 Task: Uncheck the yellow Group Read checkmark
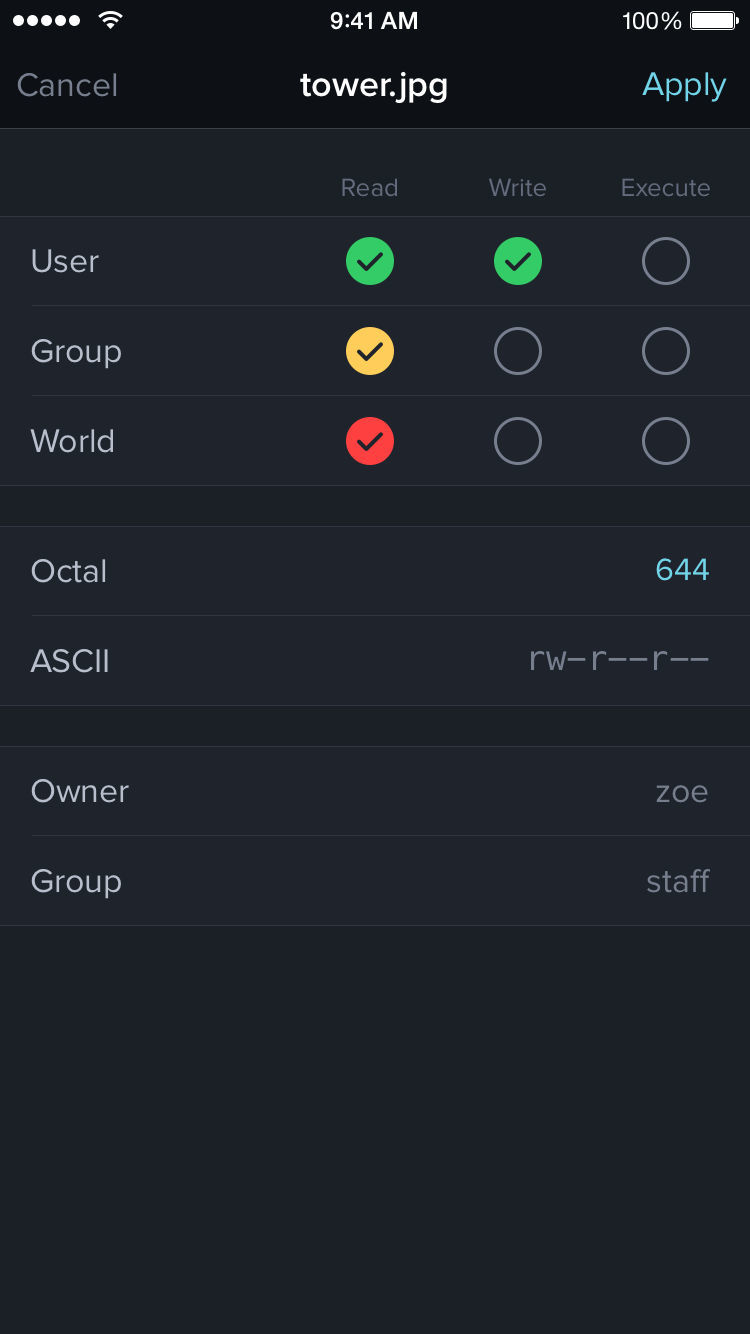(370, 351)
